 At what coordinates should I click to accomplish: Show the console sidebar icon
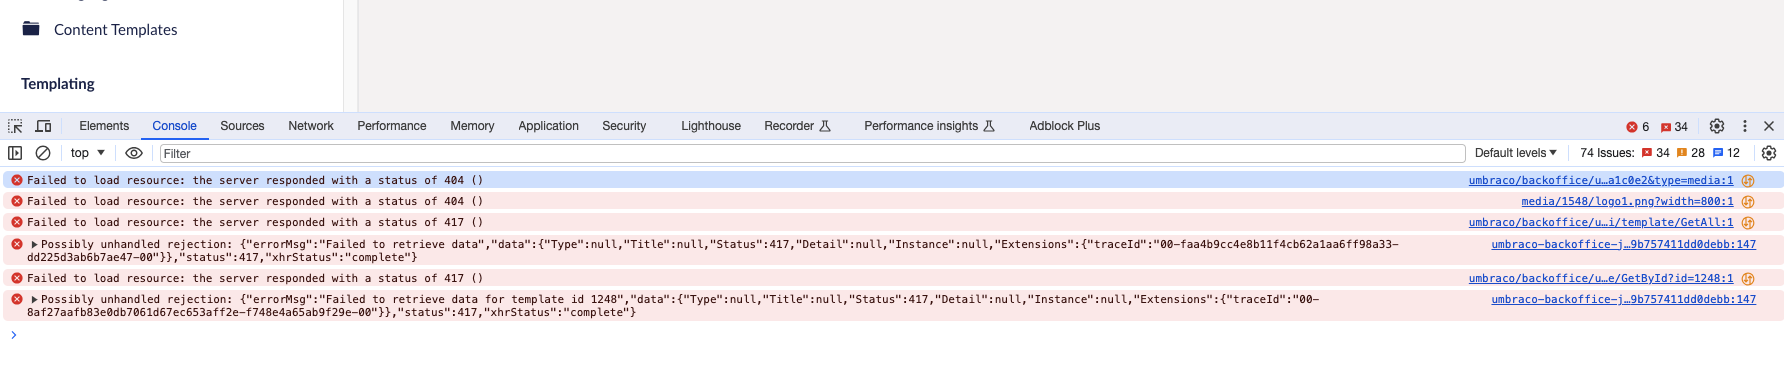point(15,153)
